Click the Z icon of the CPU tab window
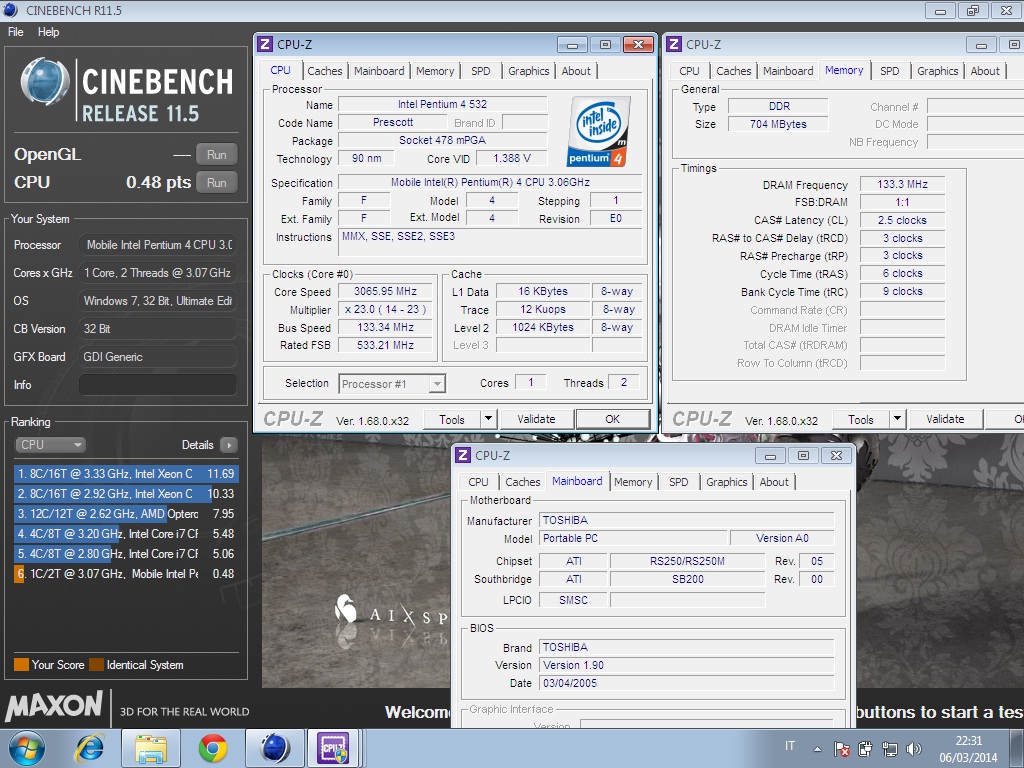Image resolution: width=1024 pixels, height=768 pixels. point(264,44)
